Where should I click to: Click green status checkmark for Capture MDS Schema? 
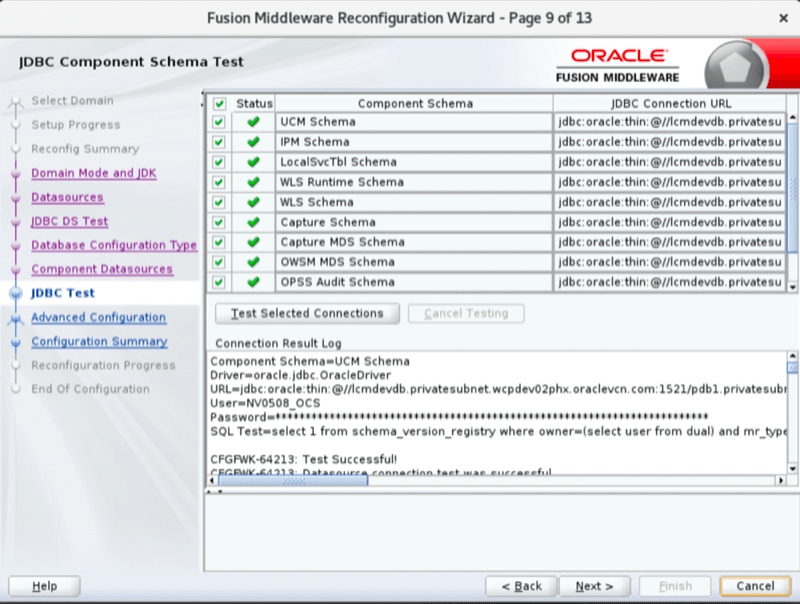coord(253,242)
